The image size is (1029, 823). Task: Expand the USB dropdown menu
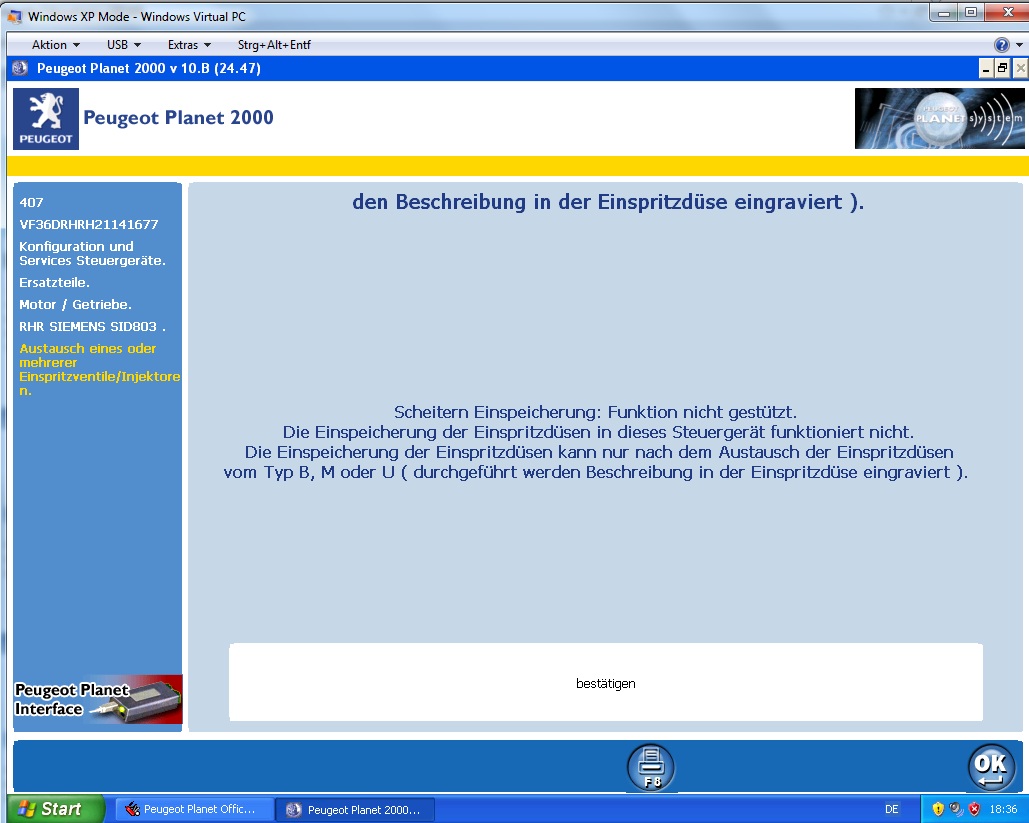click(x=124, y=45)
